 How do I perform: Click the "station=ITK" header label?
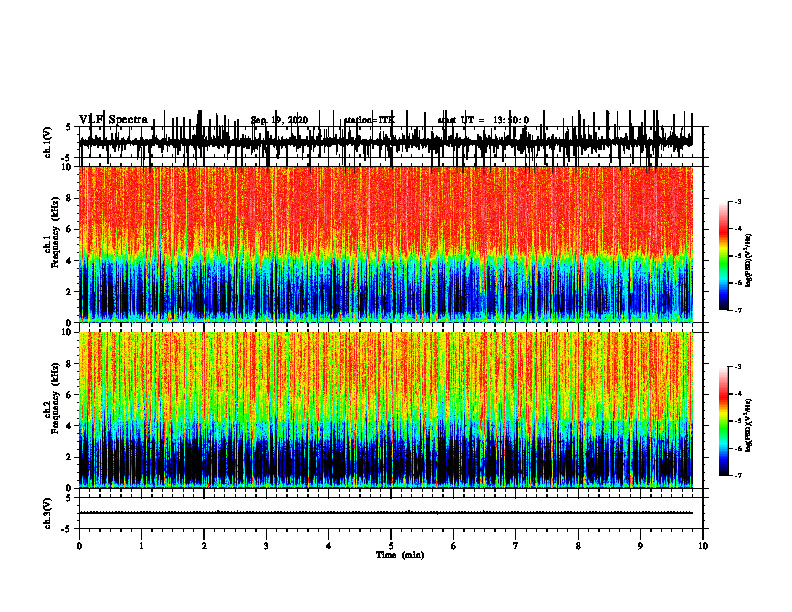tap(369, 120)
